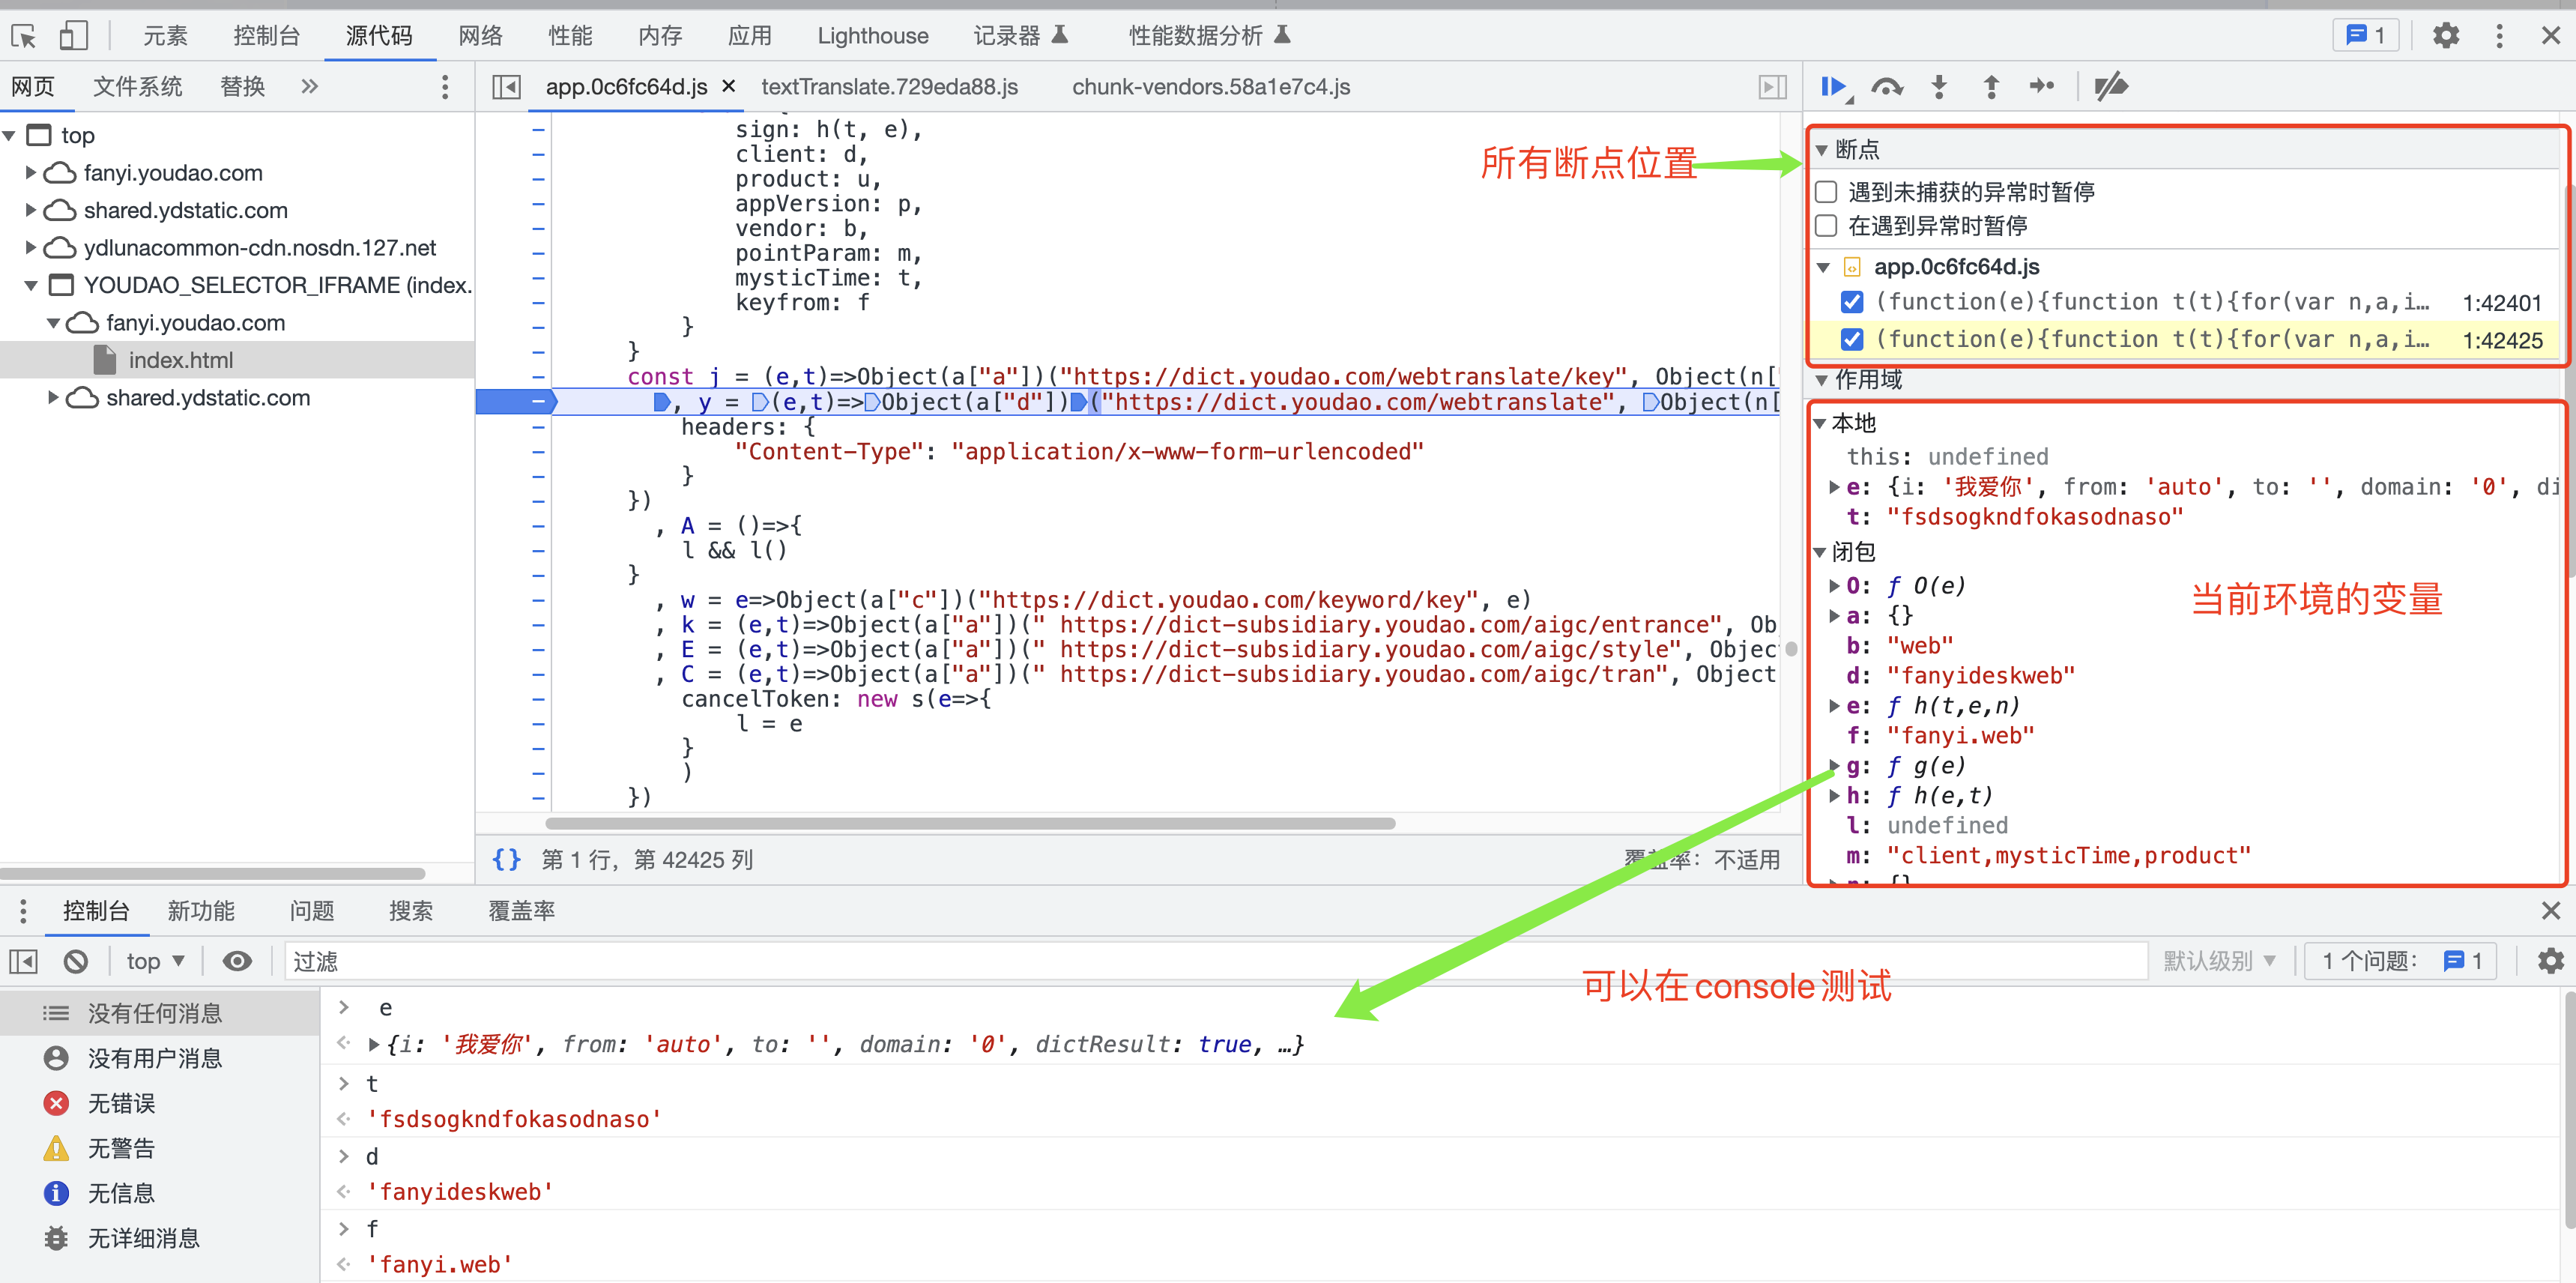Open console settings gear
2576x1283 pixels.
2550,961
